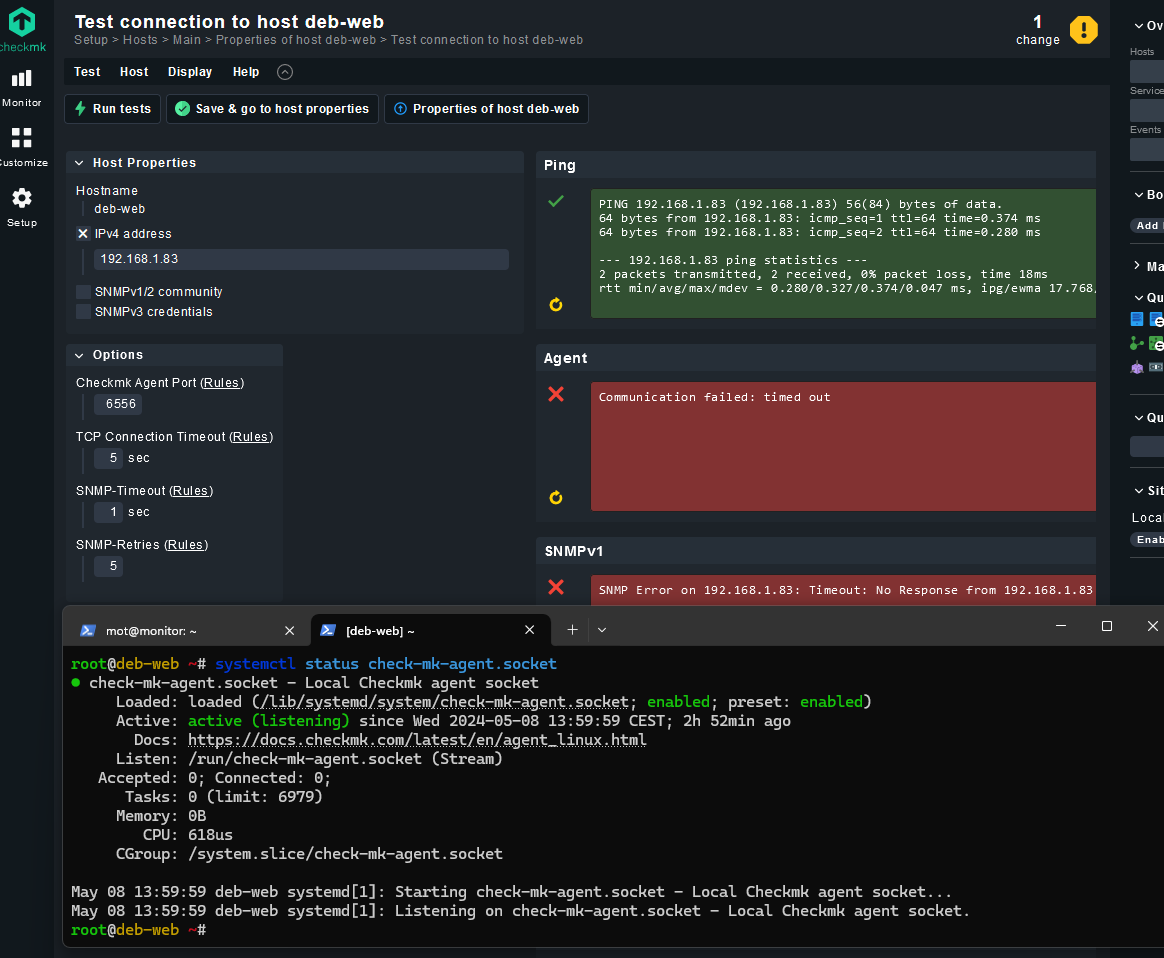Click the purple cube quicklink icon
The image size is (1164, 958).
[1137, 367]
